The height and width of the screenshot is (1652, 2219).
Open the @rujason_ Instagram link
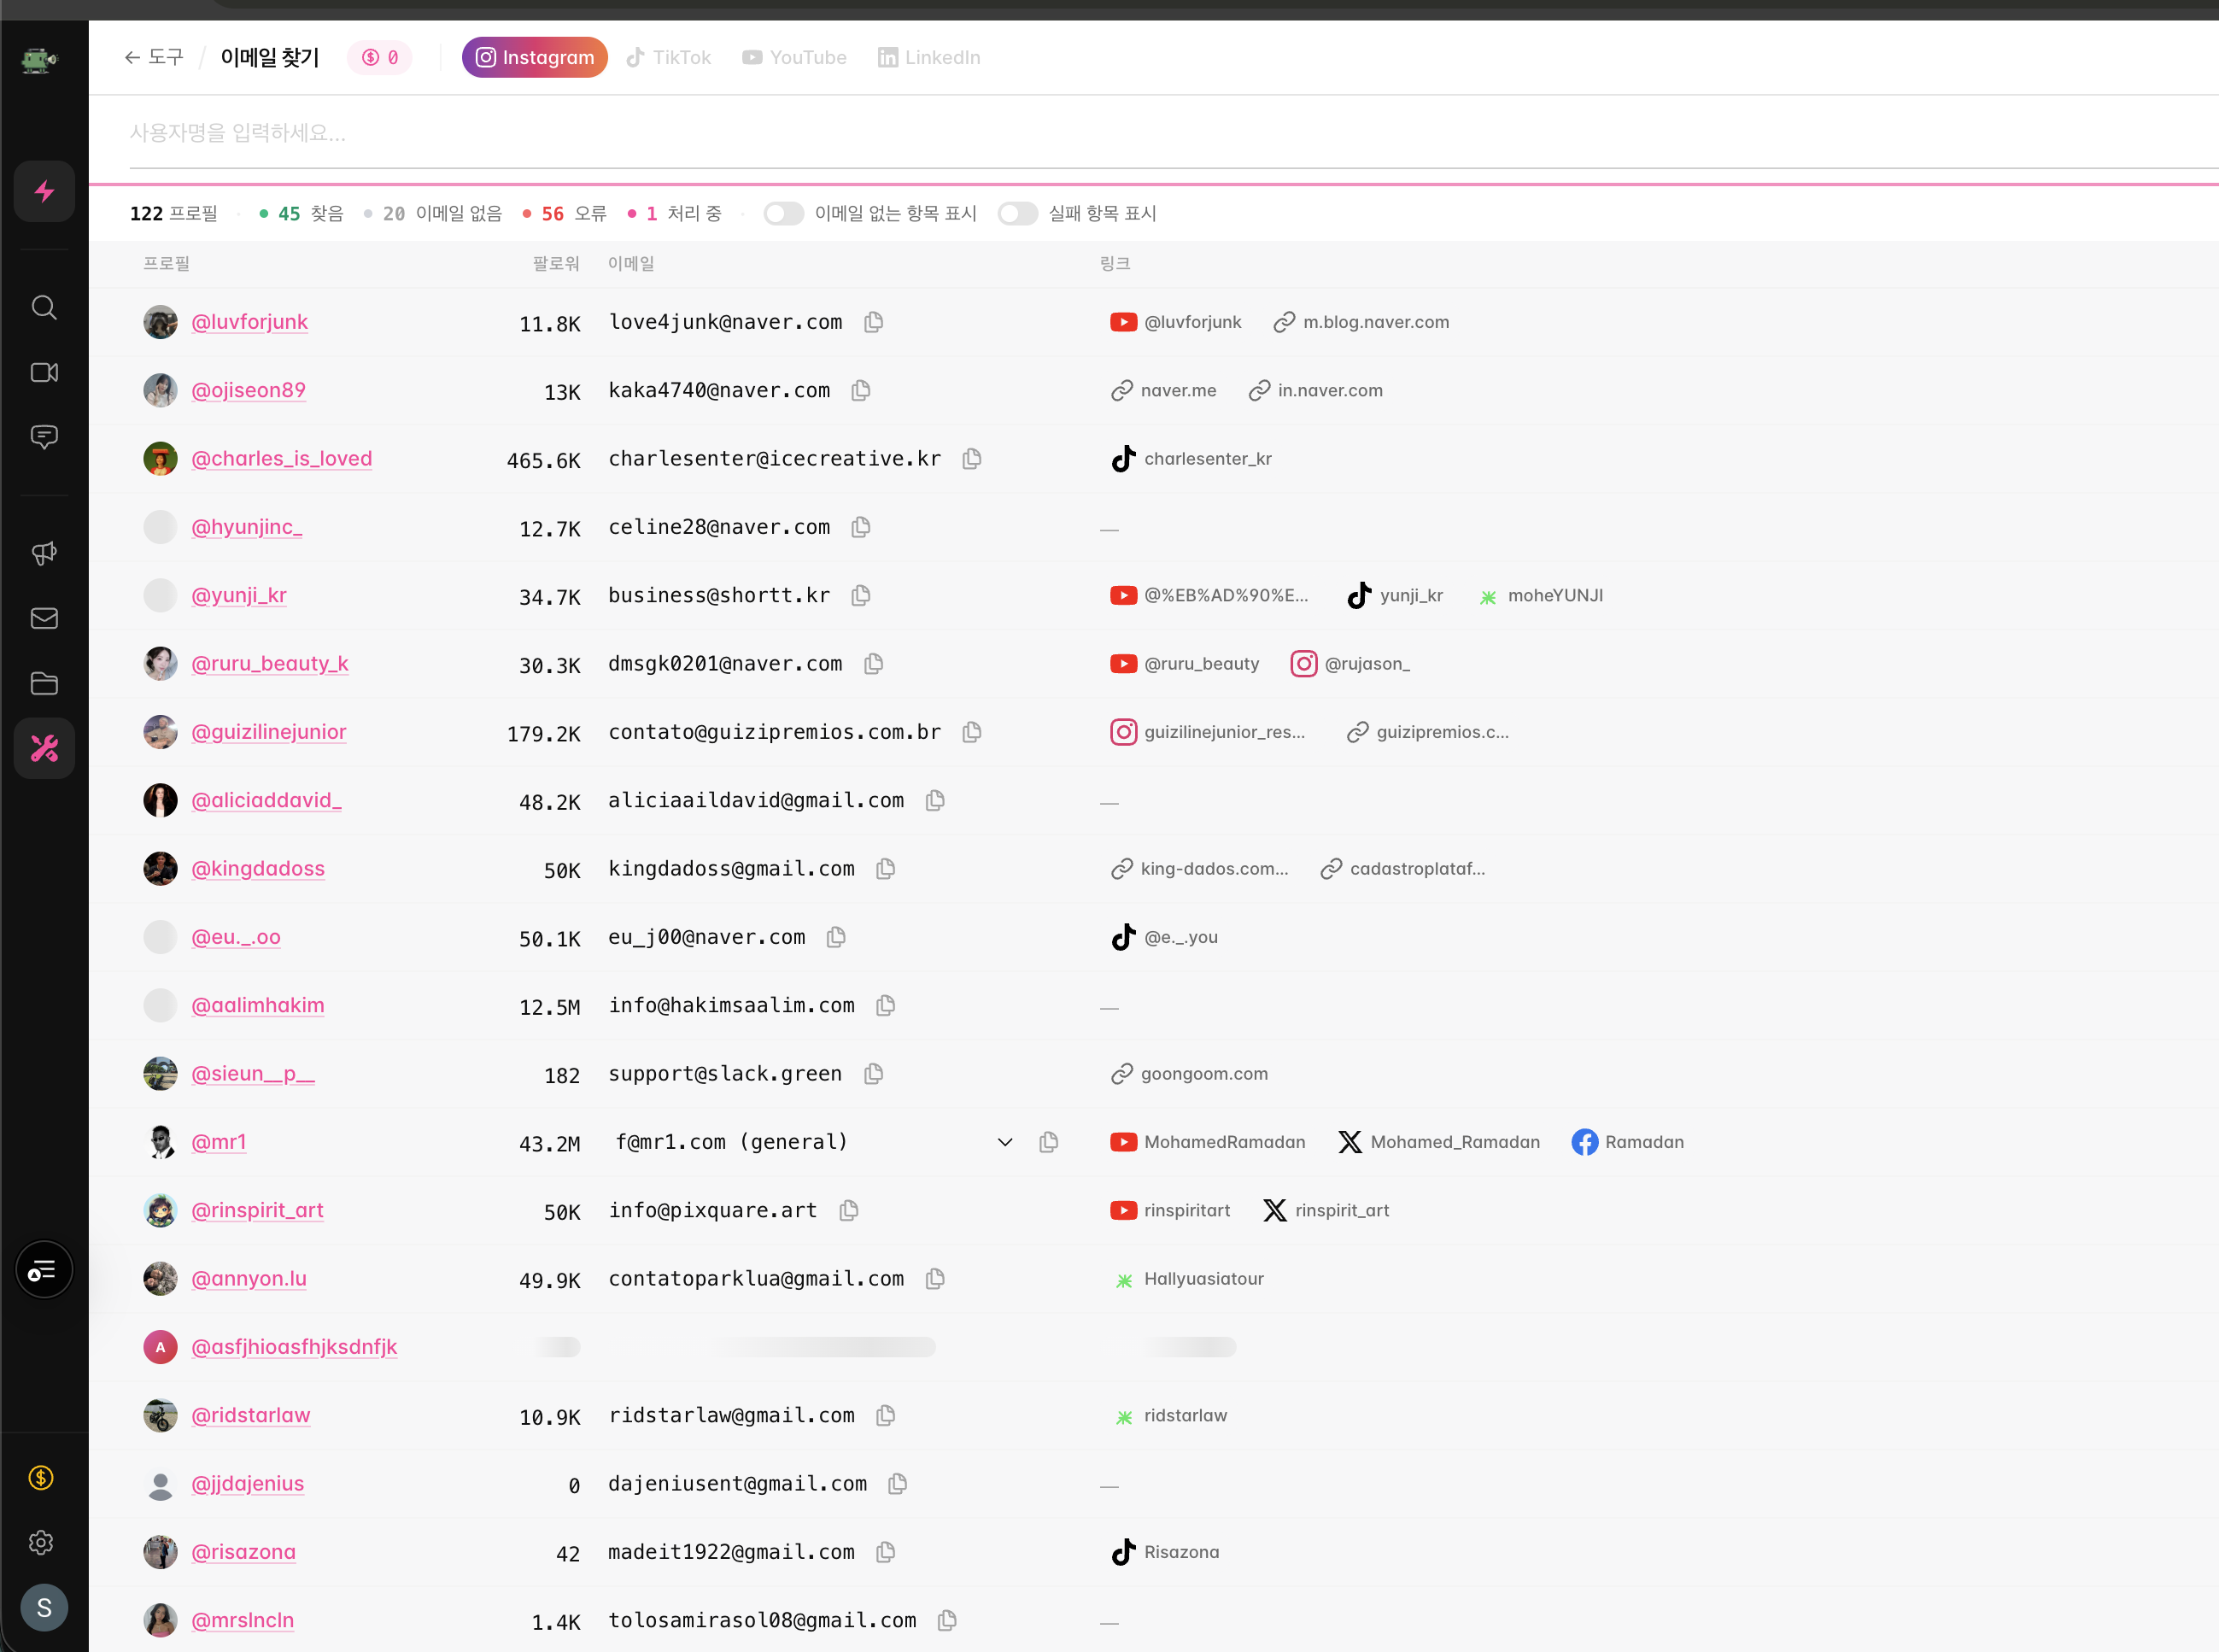1350,664
